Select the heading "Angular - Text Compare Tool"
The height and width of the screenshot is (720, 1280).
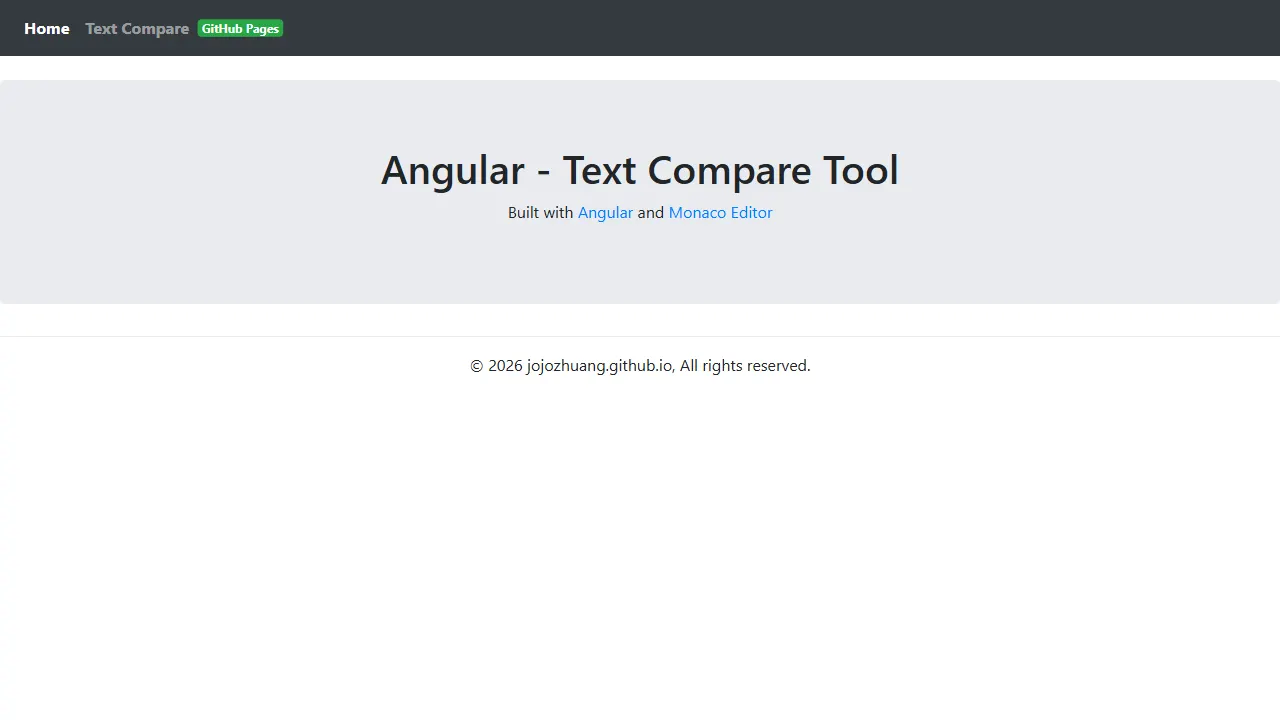[640, 170]
